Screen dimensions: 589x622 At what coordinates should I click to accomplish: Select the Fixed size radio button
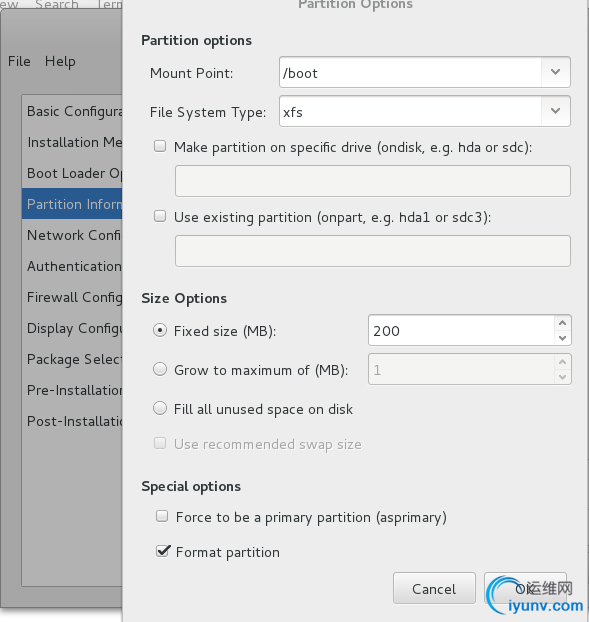click(x=160, y=330)
